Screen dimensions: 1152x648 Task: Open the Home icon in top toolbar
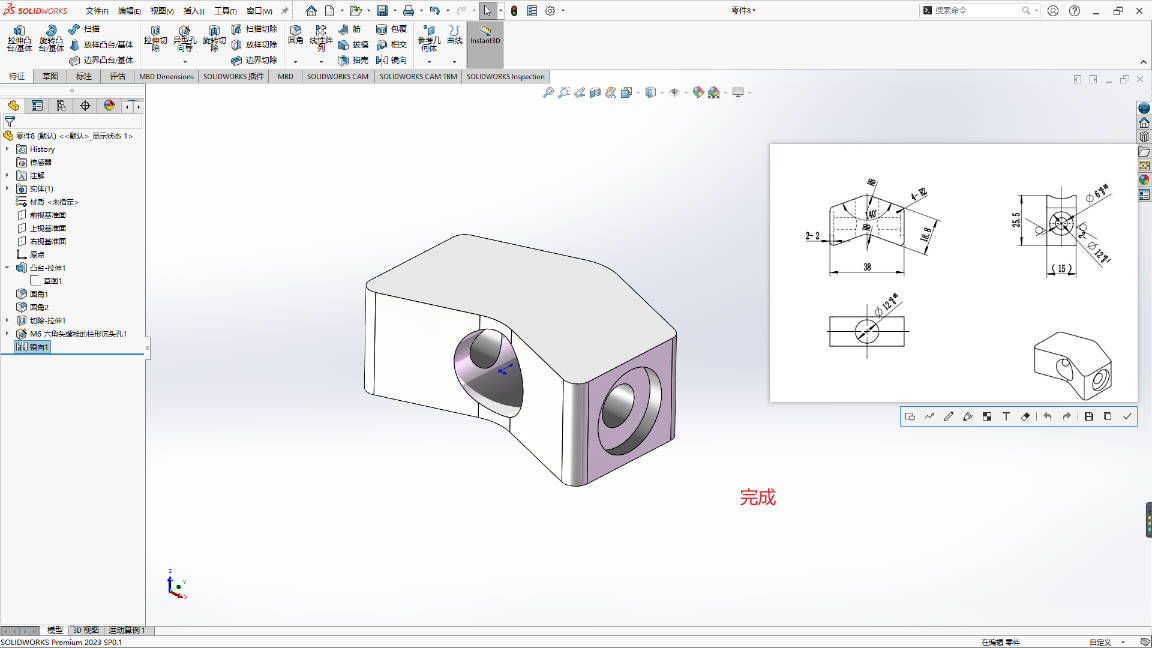point(312,10)
